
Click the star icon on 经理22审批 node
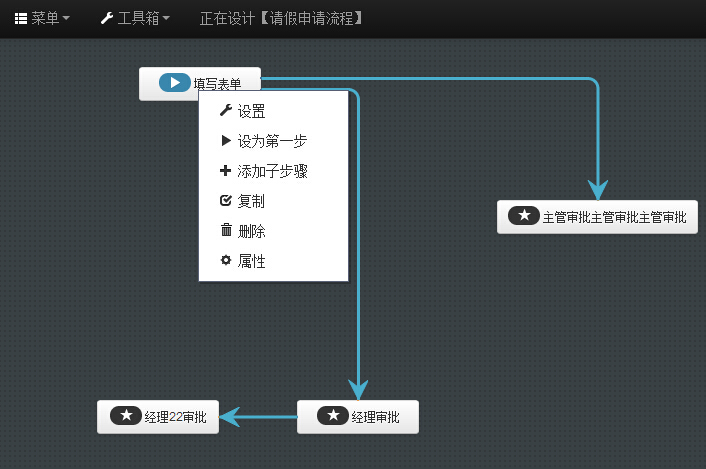[126, 416]
